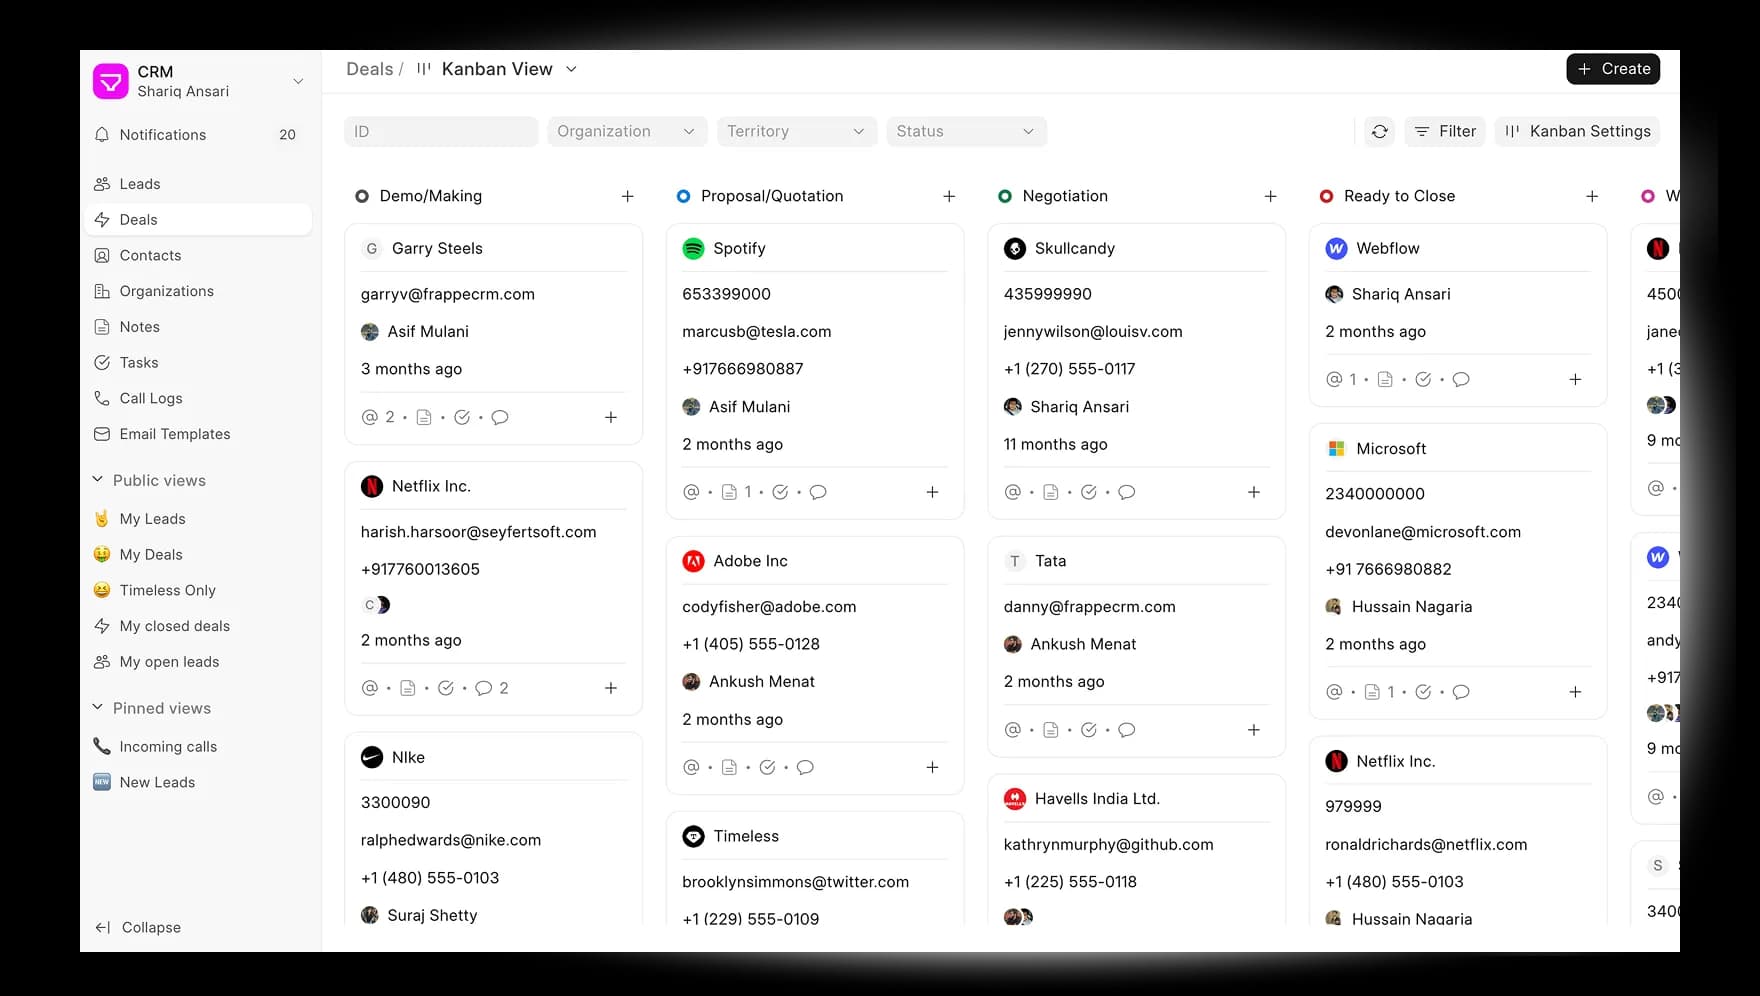Open Organizations in sidebar
The image size is (1760, 996).
pos(198,291)
